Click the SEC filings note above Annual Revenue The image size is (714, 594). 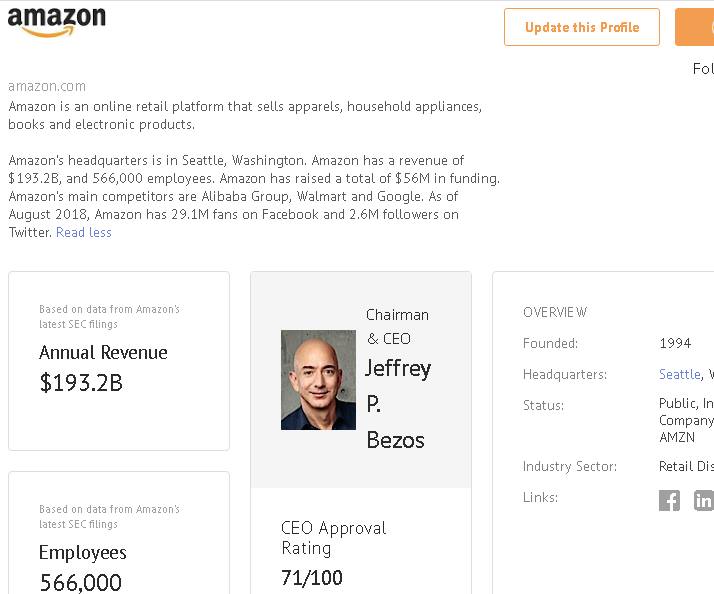tap(109, 317)
